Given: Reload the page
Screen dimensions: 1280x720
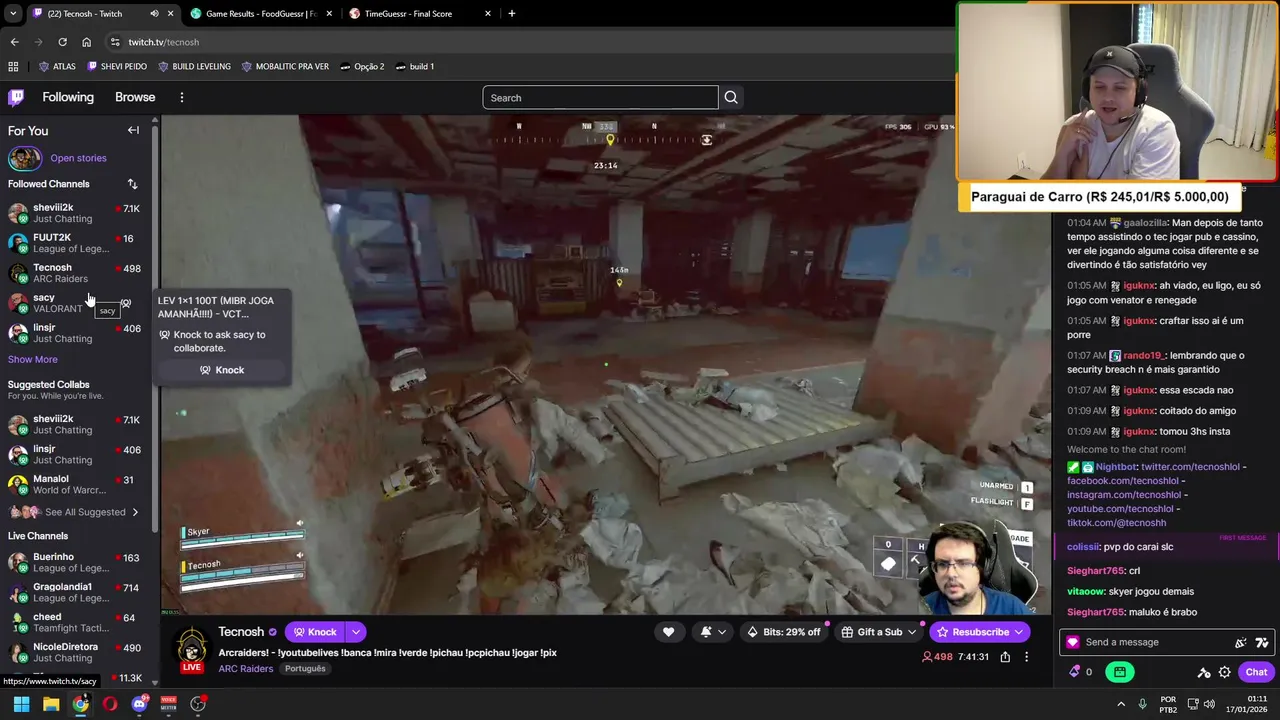Looking at the screenshot, I should point(62,42).
